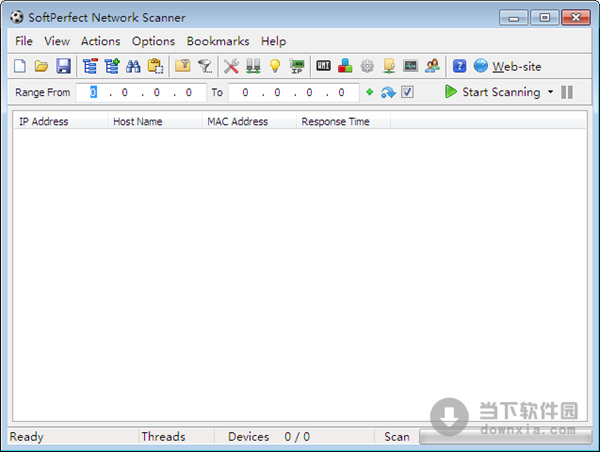
Task: Sort by IP Address column header
Action: click(60, 121)
